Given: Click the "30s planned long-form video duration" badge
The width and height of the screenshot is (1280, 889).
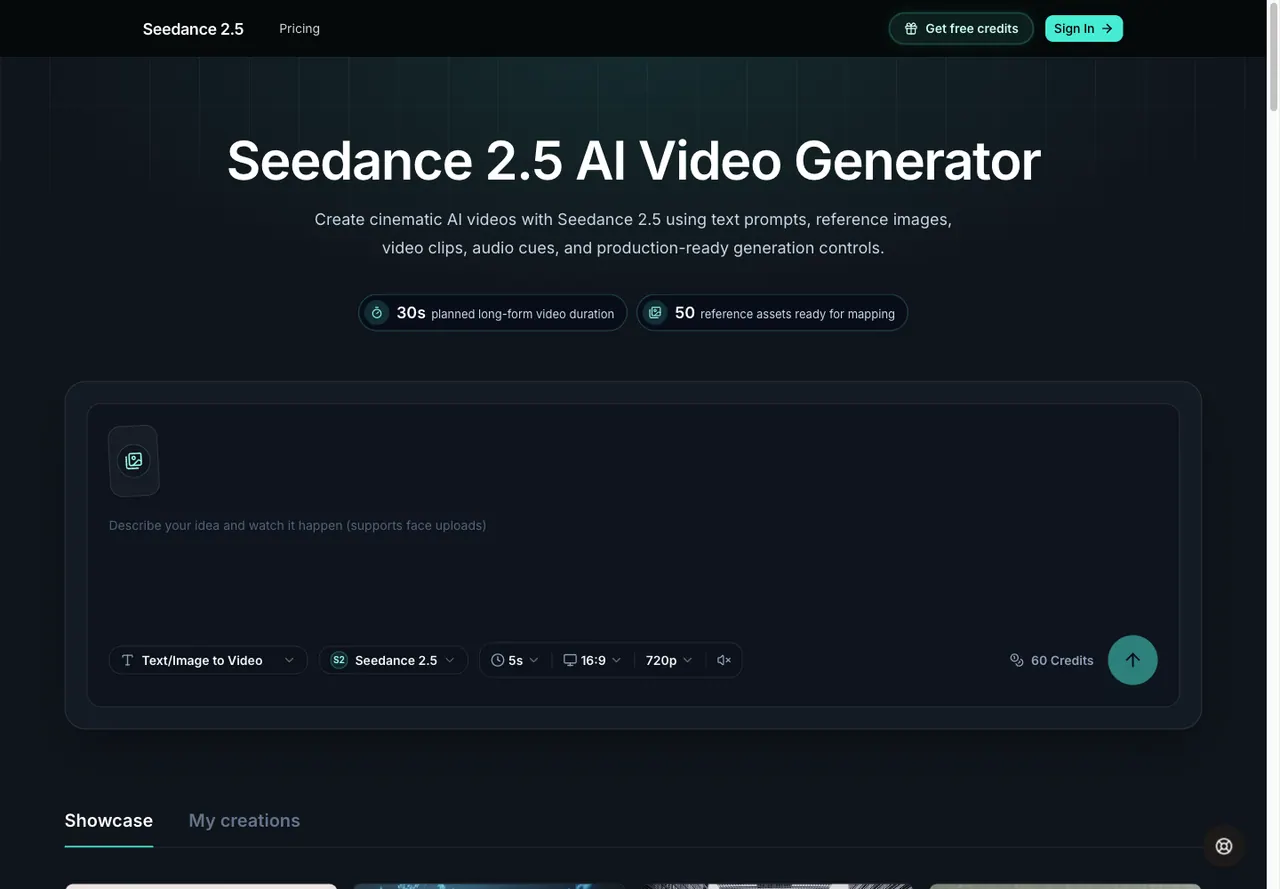Looking at the screenshot, I should coord(493,313).
